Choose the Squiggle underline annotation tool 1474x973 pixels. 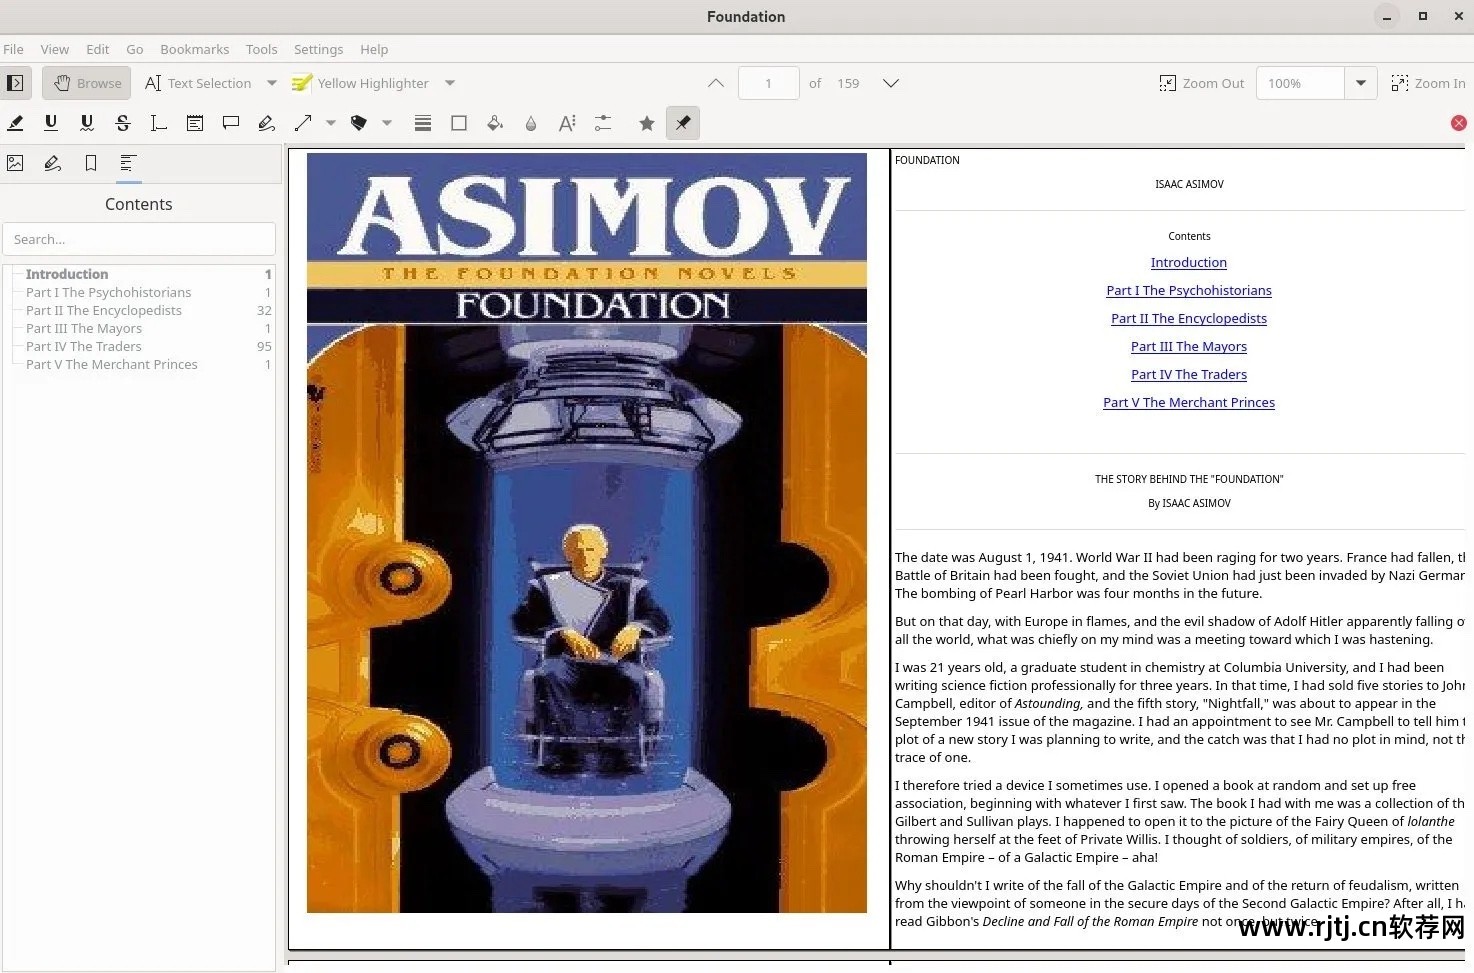[x=87, y=123]
